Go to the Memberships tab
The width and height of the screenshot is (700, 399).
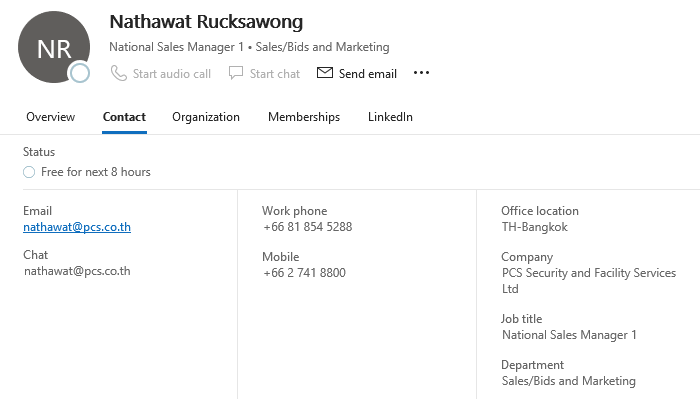304,117
